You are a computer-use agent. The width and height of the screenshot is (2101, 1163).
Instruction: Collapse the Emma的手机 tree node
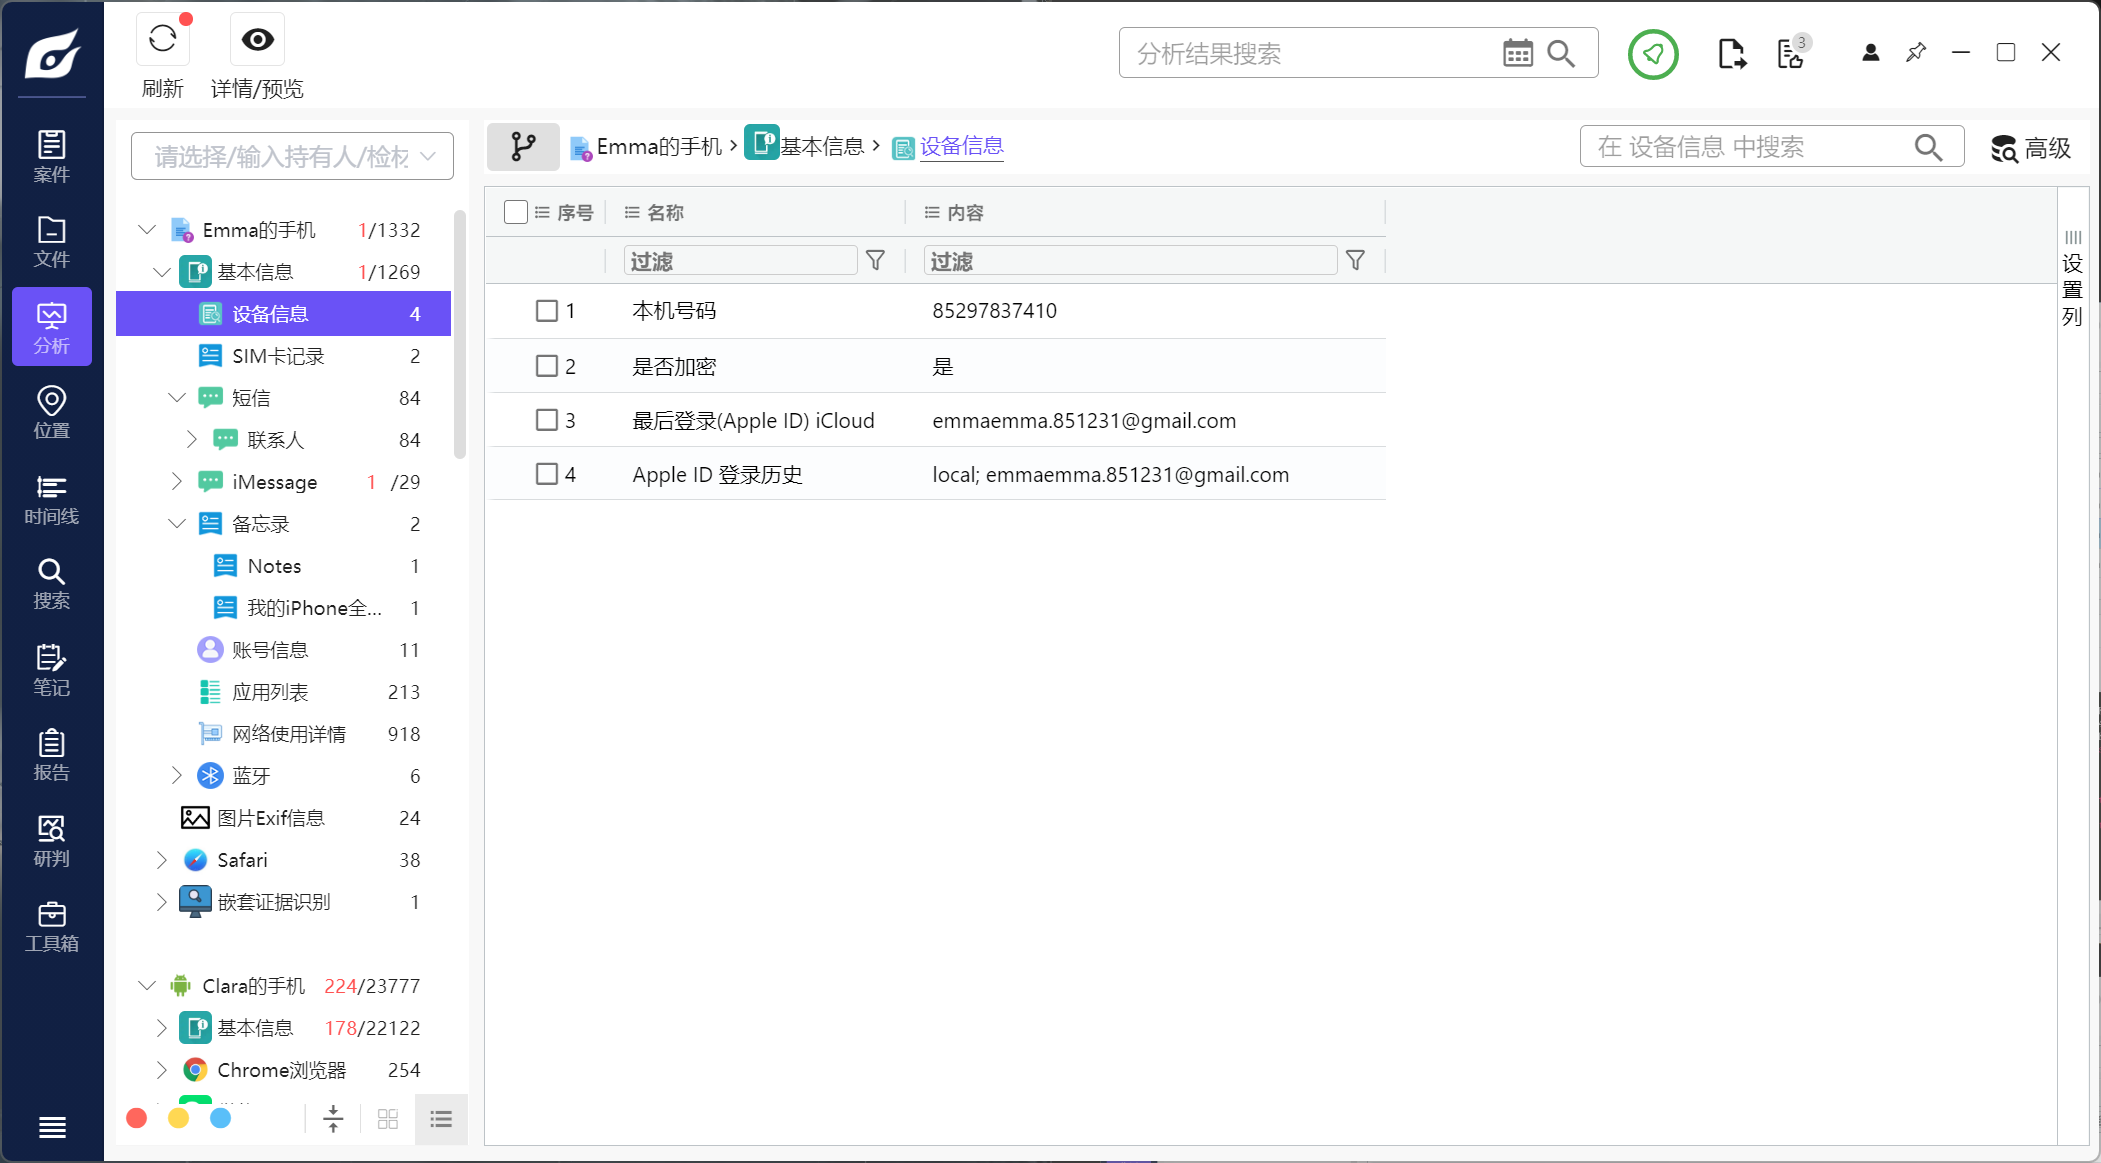tap(147, 230)
